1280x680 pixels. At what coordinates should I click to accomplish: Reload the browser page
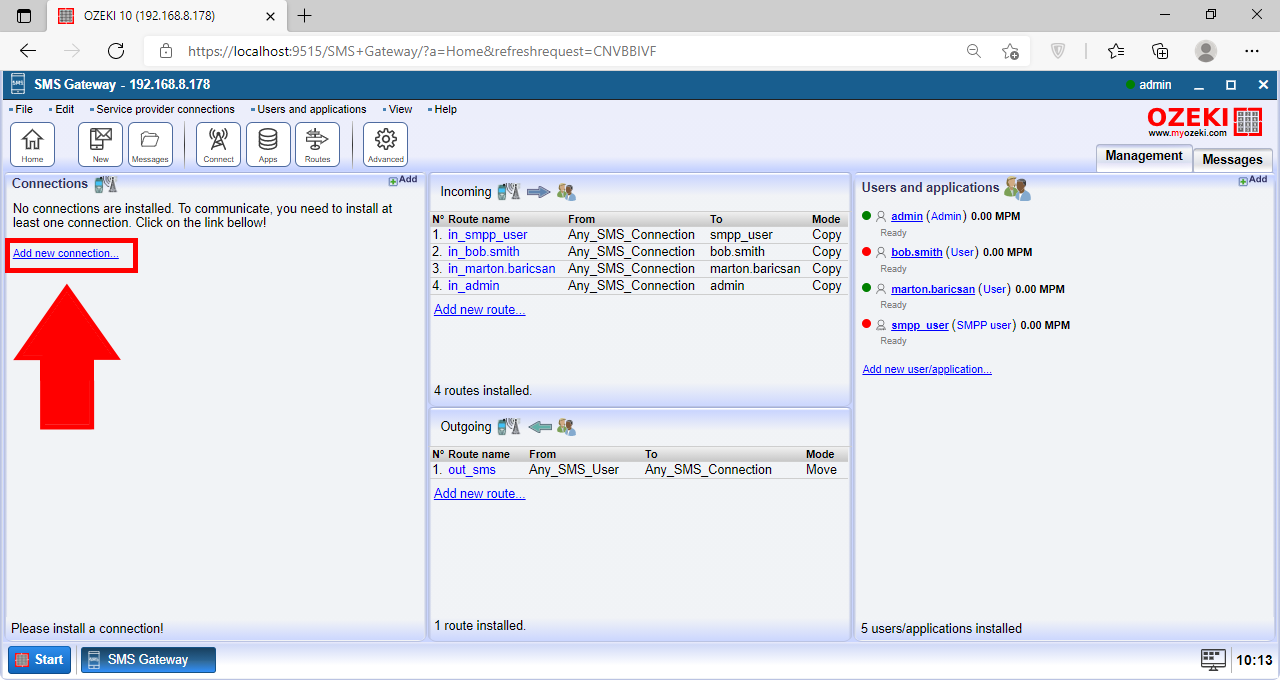[116, 51]
